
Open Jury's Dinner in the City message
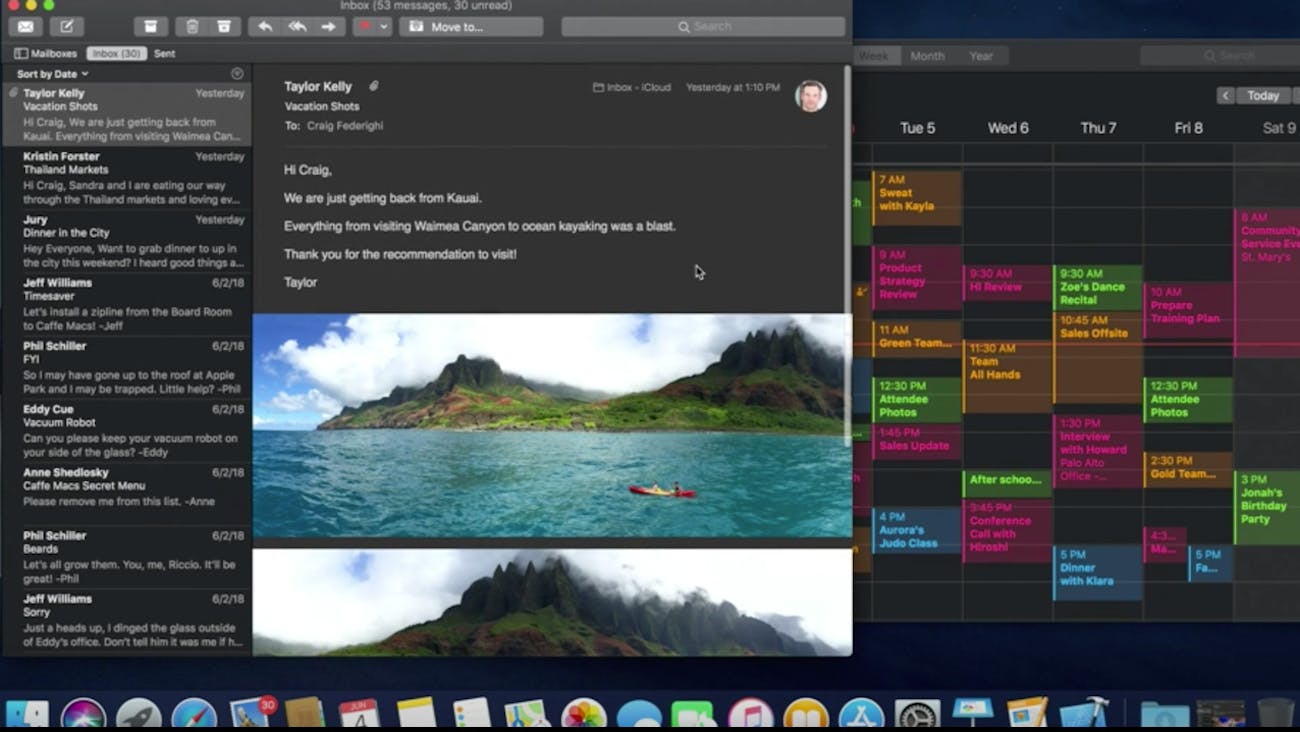click(127, 241)
